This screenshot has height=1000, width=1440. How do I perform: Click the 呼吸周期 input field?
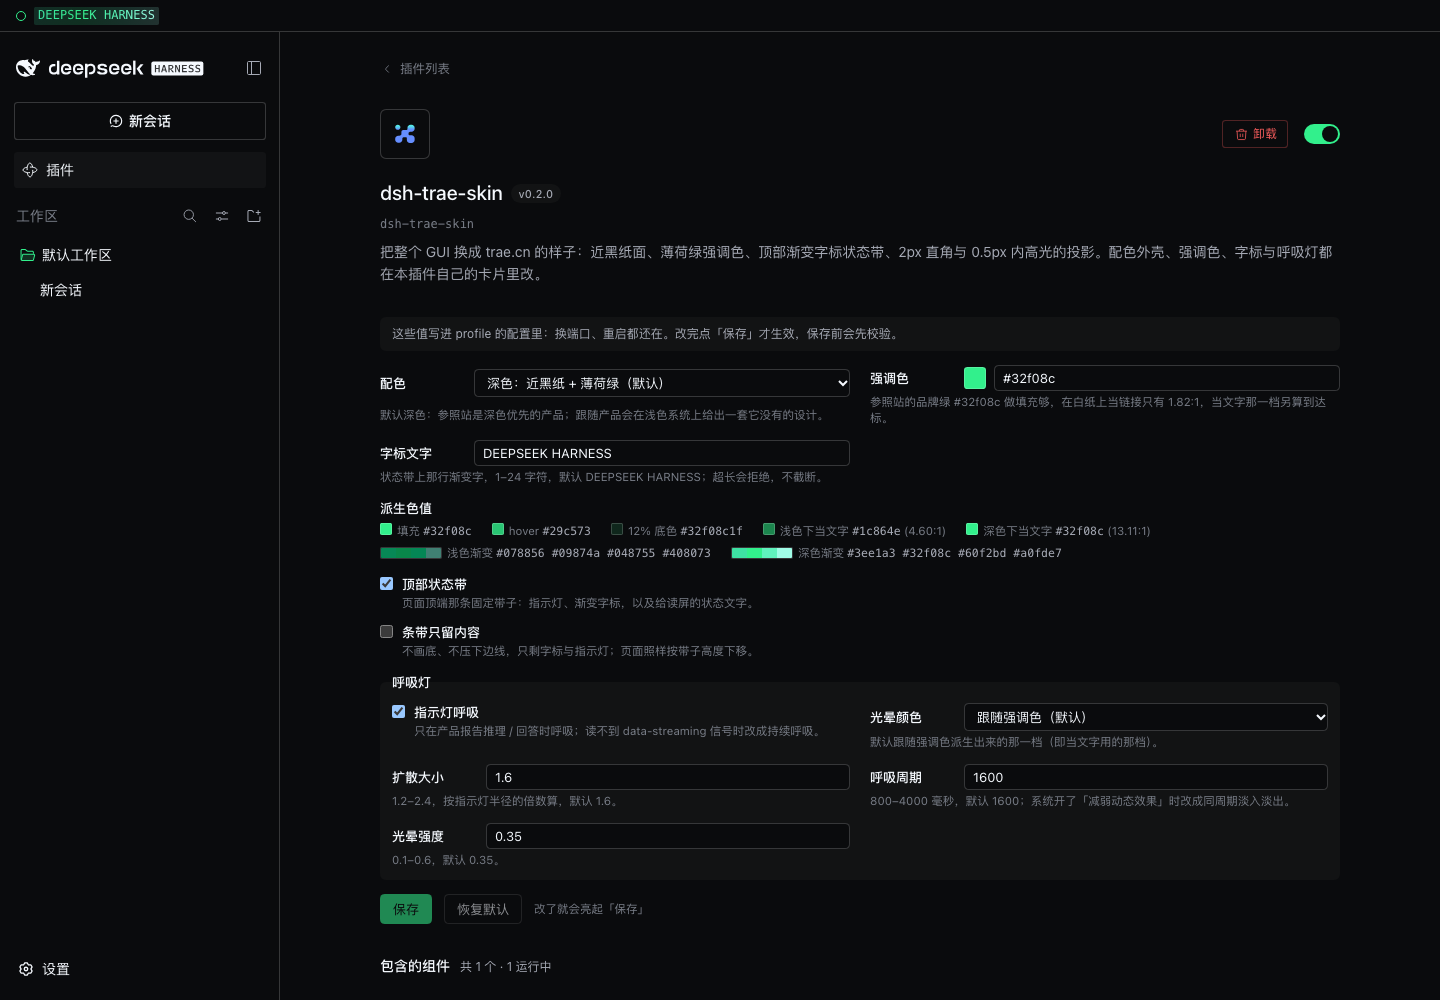coord(1146,777)
